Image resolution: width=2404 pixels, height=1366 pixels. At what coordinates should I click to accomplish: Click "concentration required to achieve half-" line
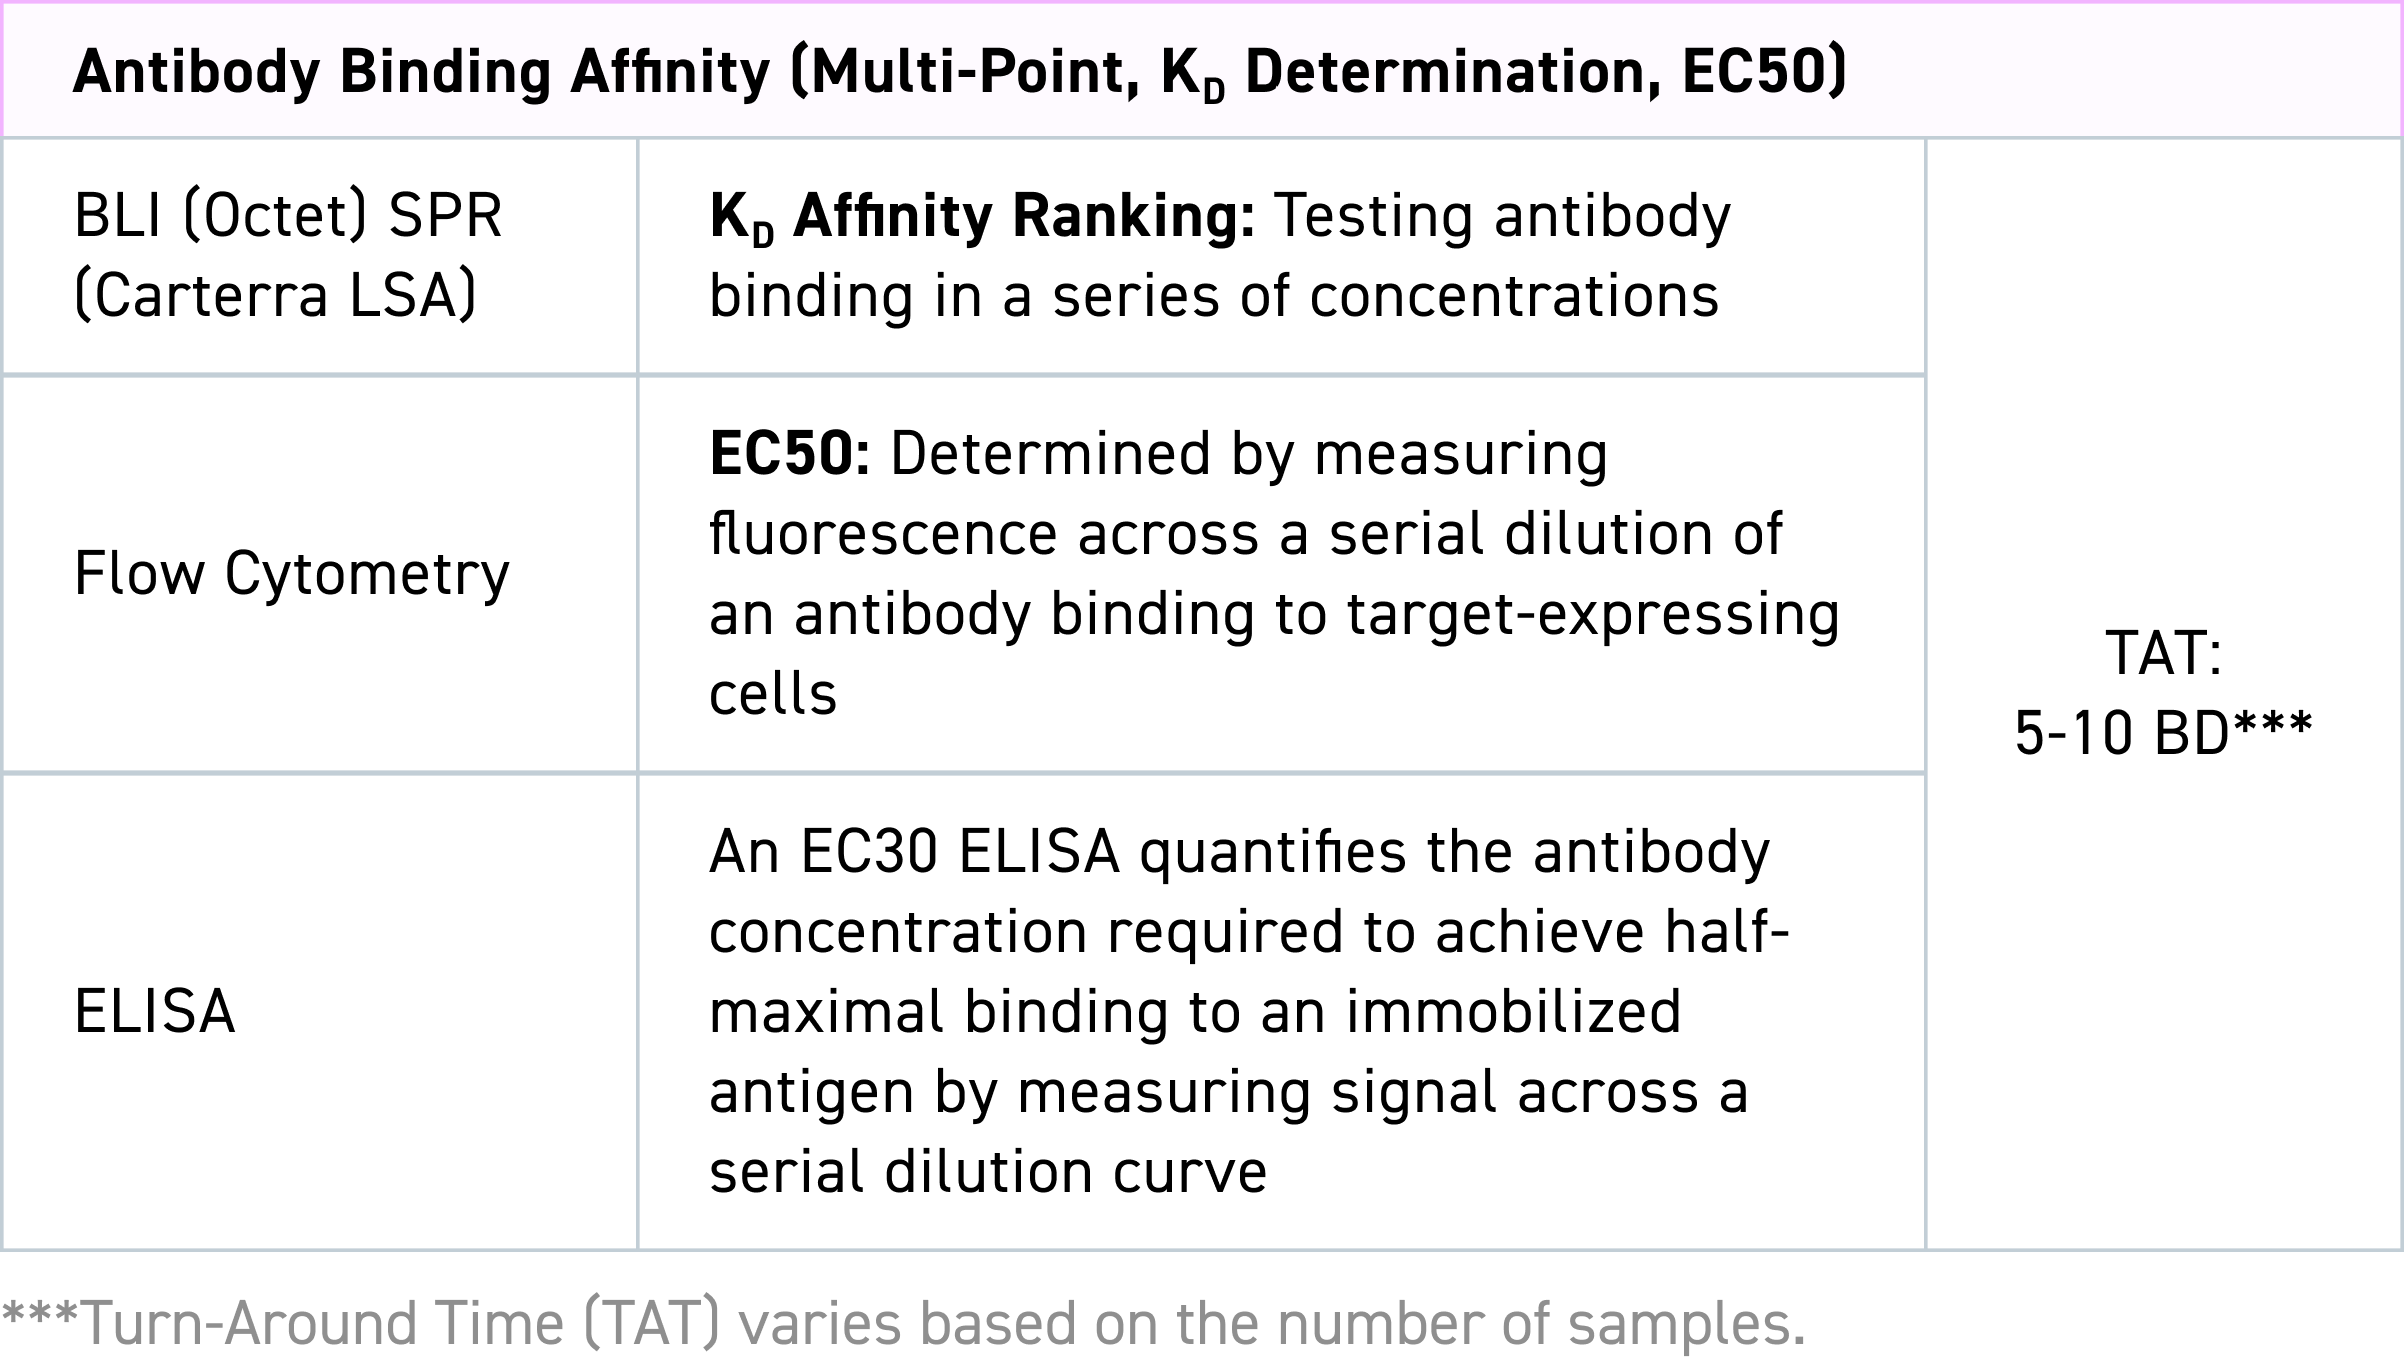[1248, 932]
